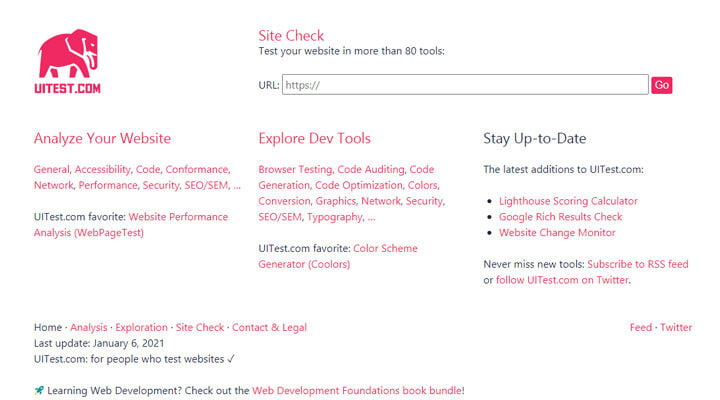Image resolution: width=720 pixels, height=400 pixels.
Task: Open the Conformance link
Action: tap(197, 169)
